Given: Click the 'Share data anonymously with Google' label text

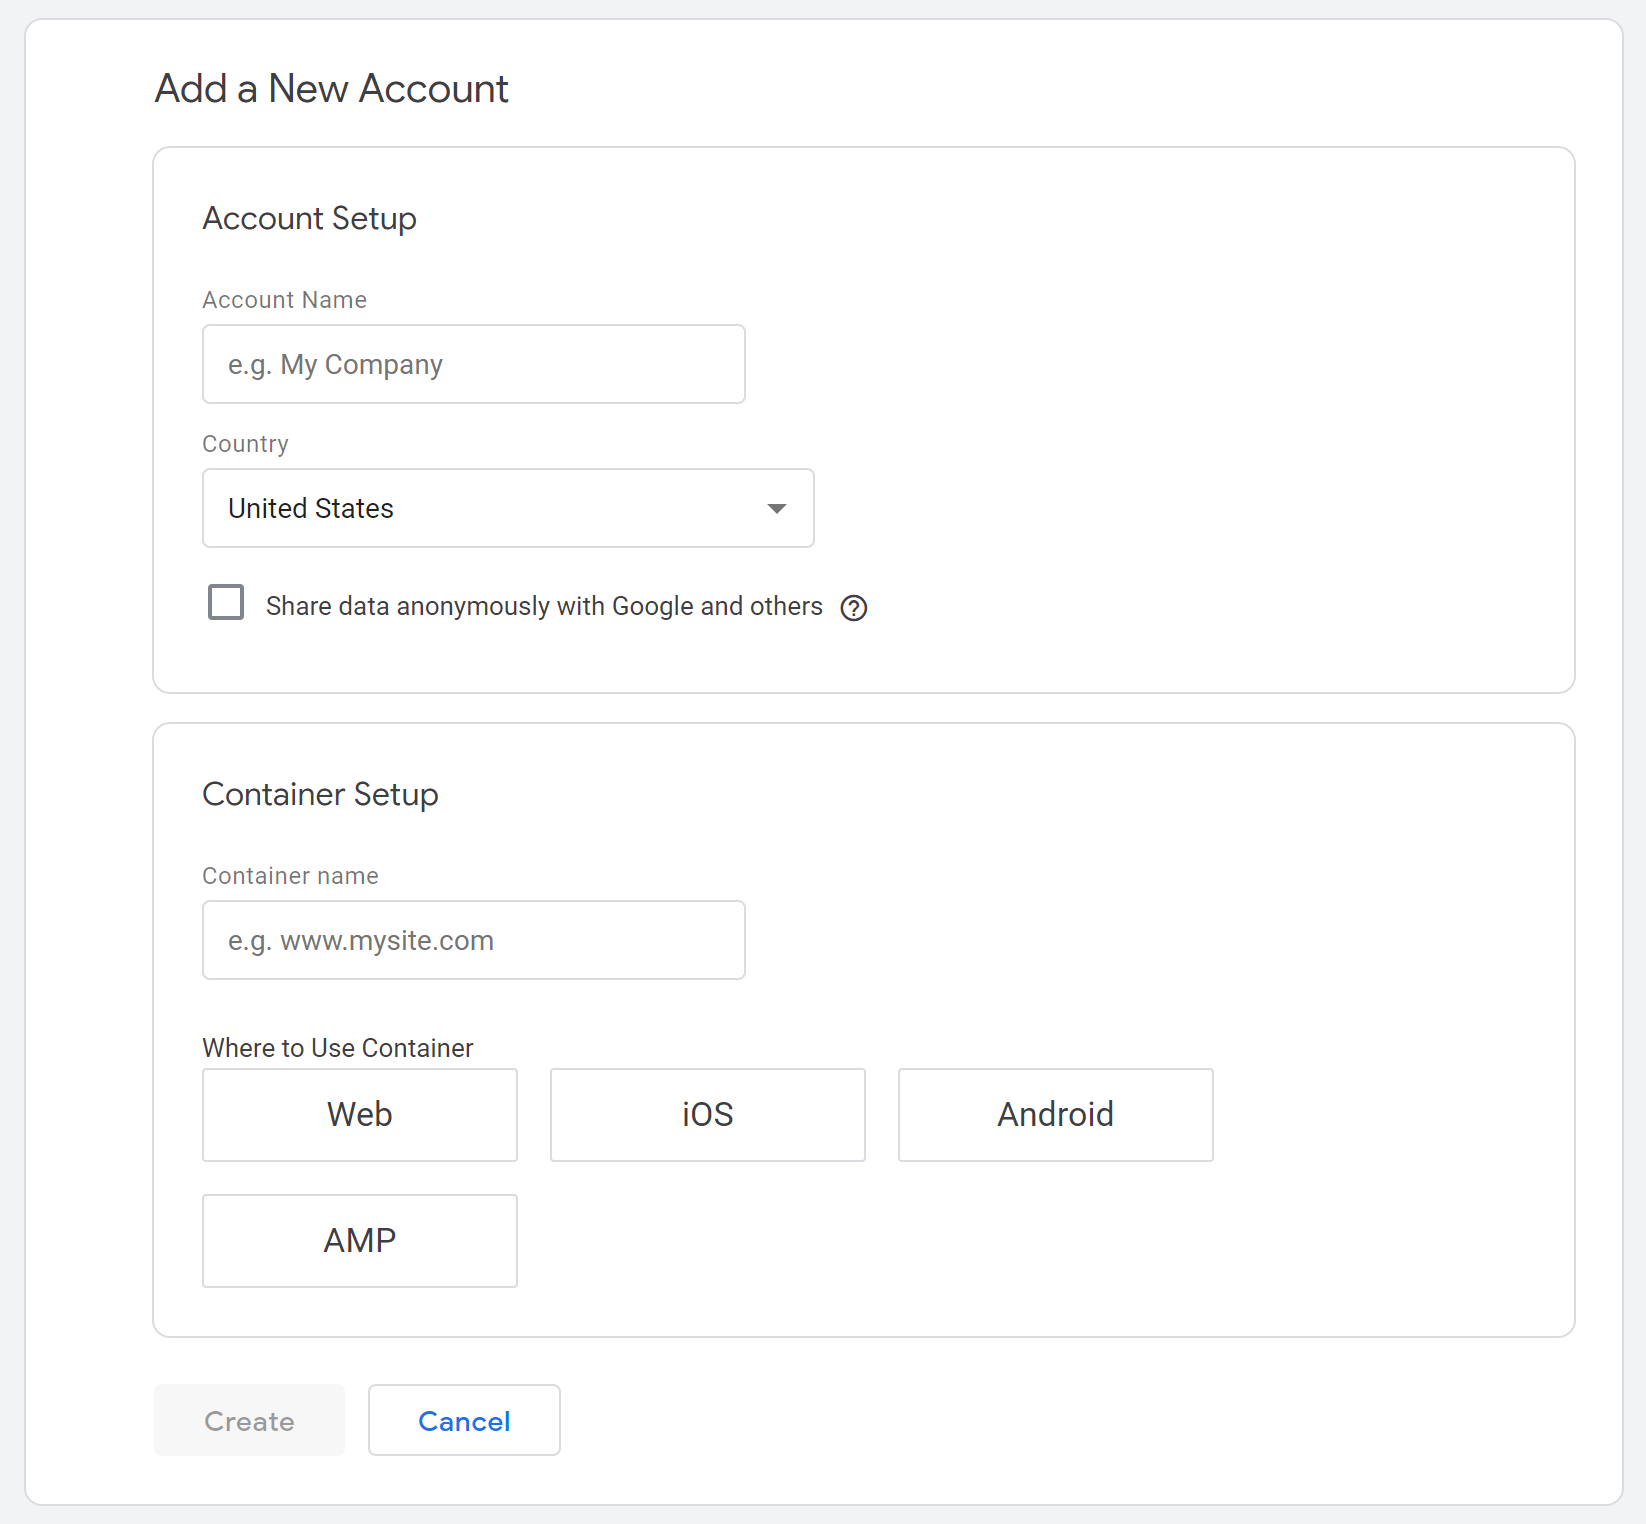Looking at the screenshot, I should click(543, 607).
